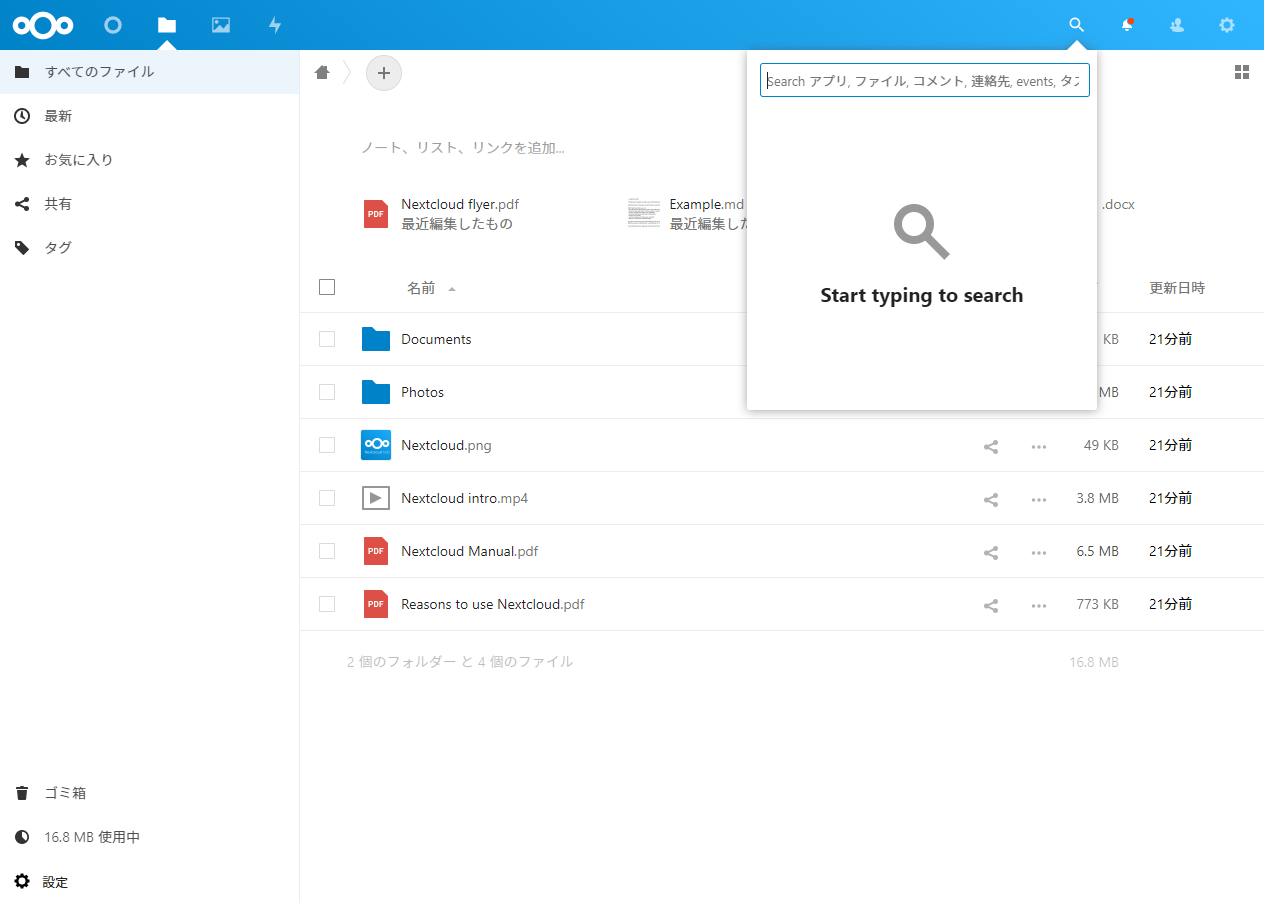Select すべてのファイル in sidebar

(x=149, y=72)
